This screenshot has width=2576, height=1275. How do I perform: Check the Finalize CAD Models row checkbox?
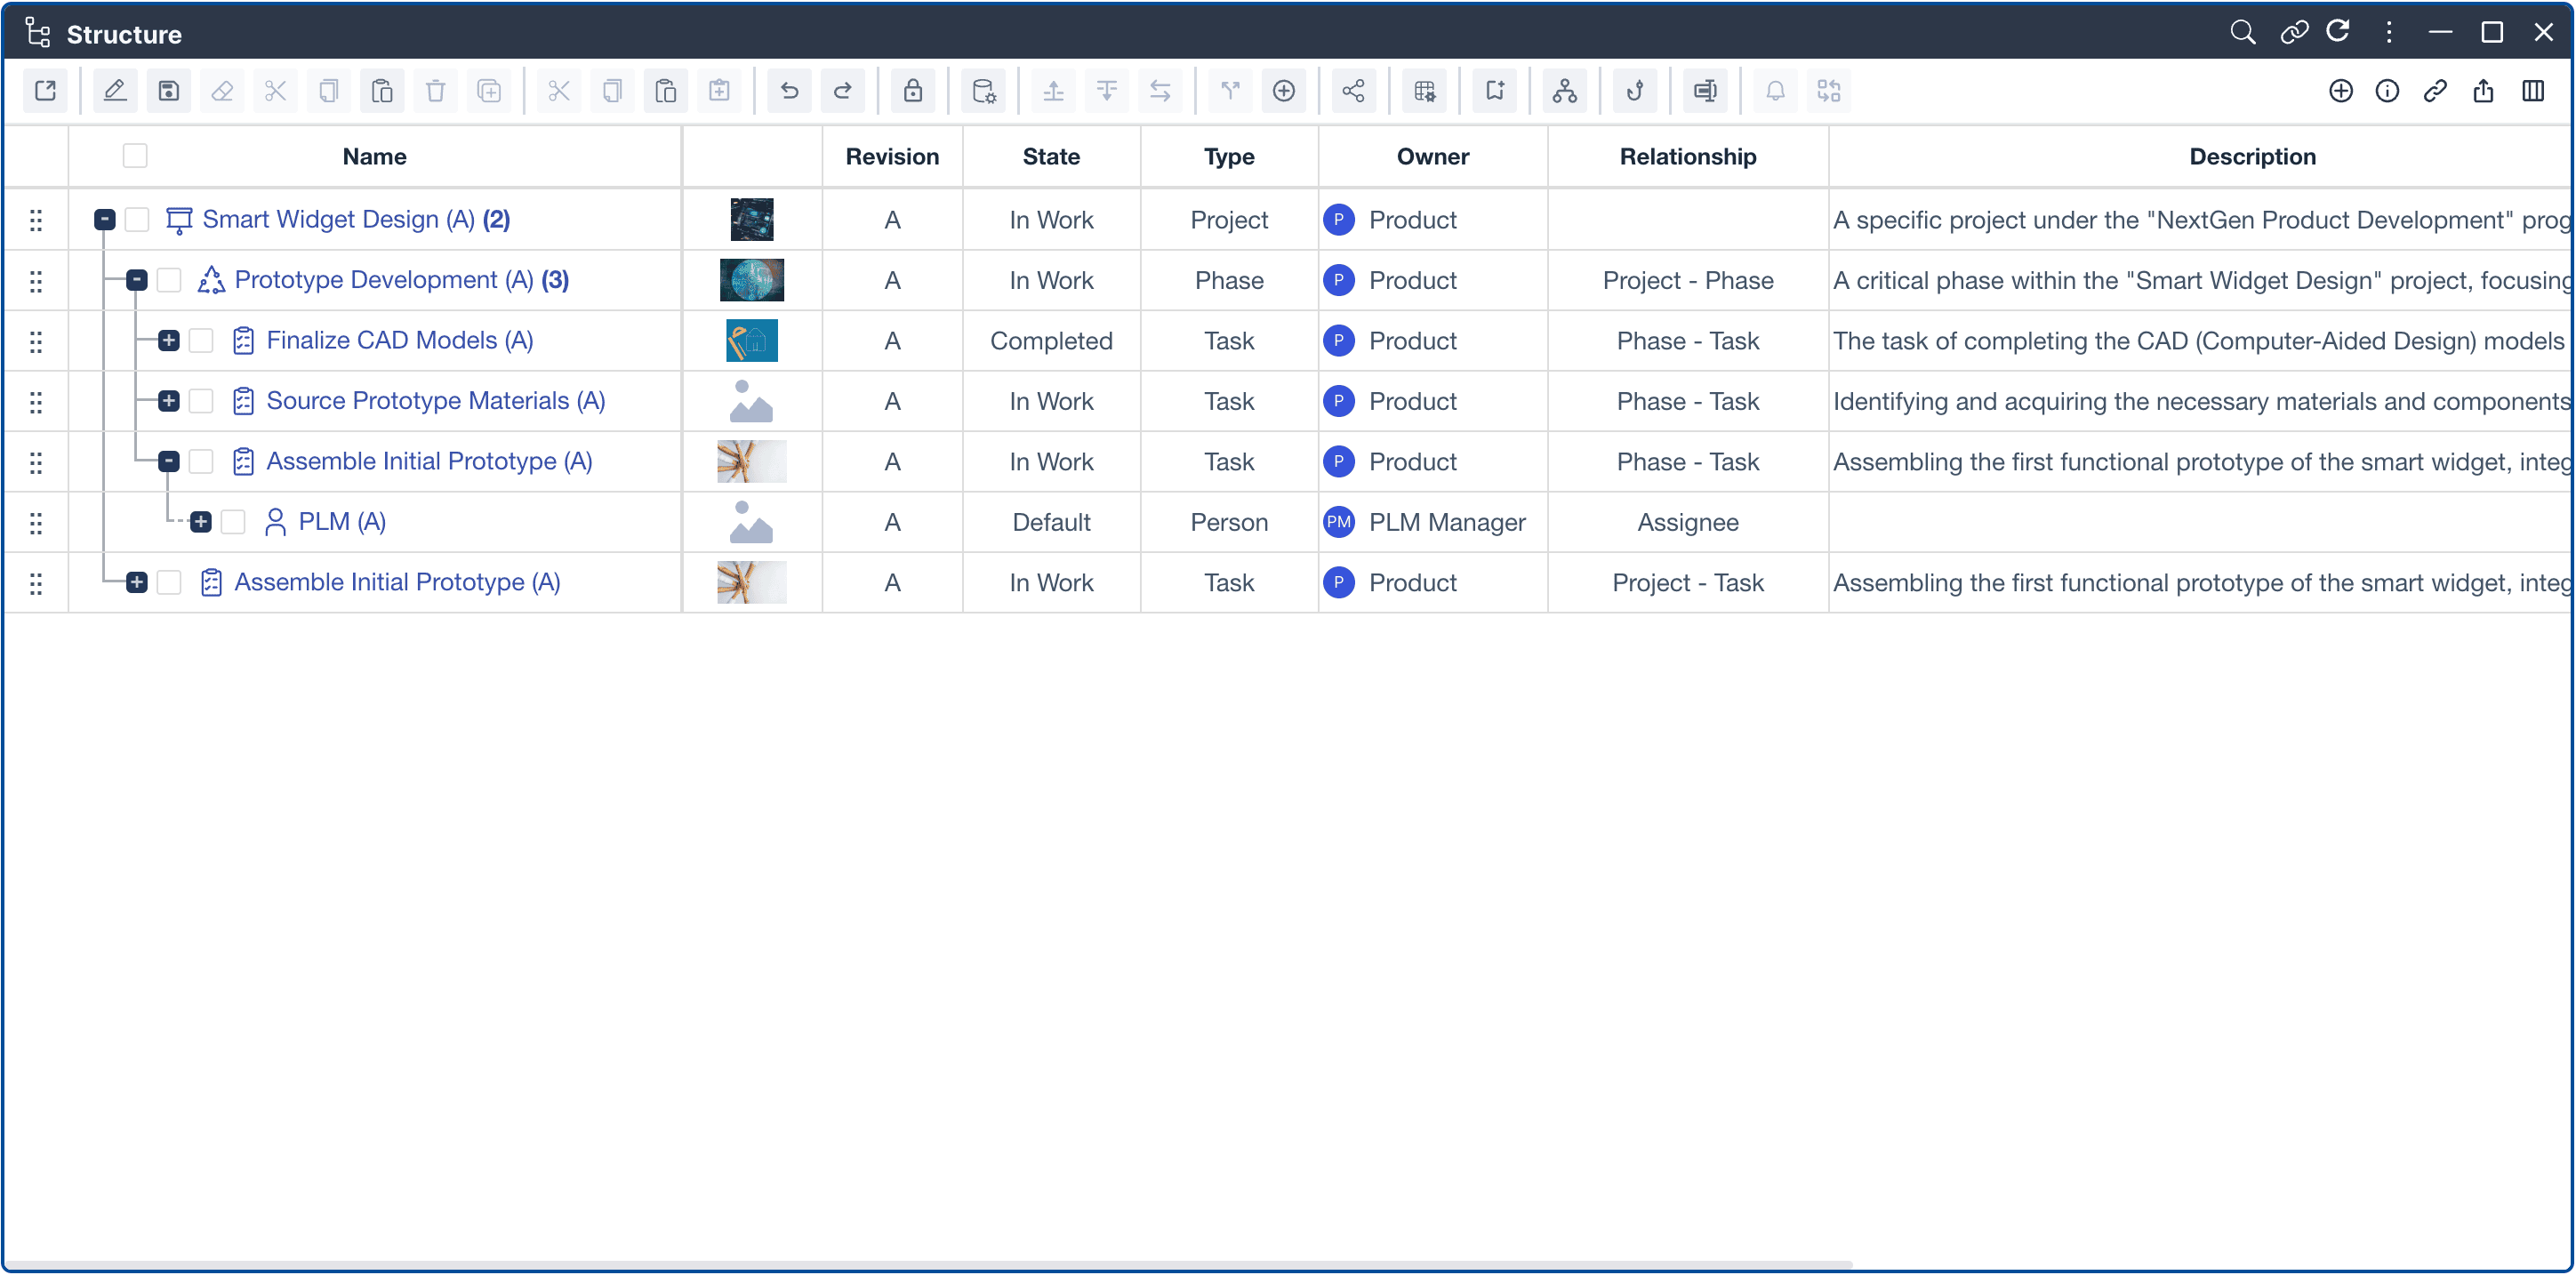click(x=201, y=341)
